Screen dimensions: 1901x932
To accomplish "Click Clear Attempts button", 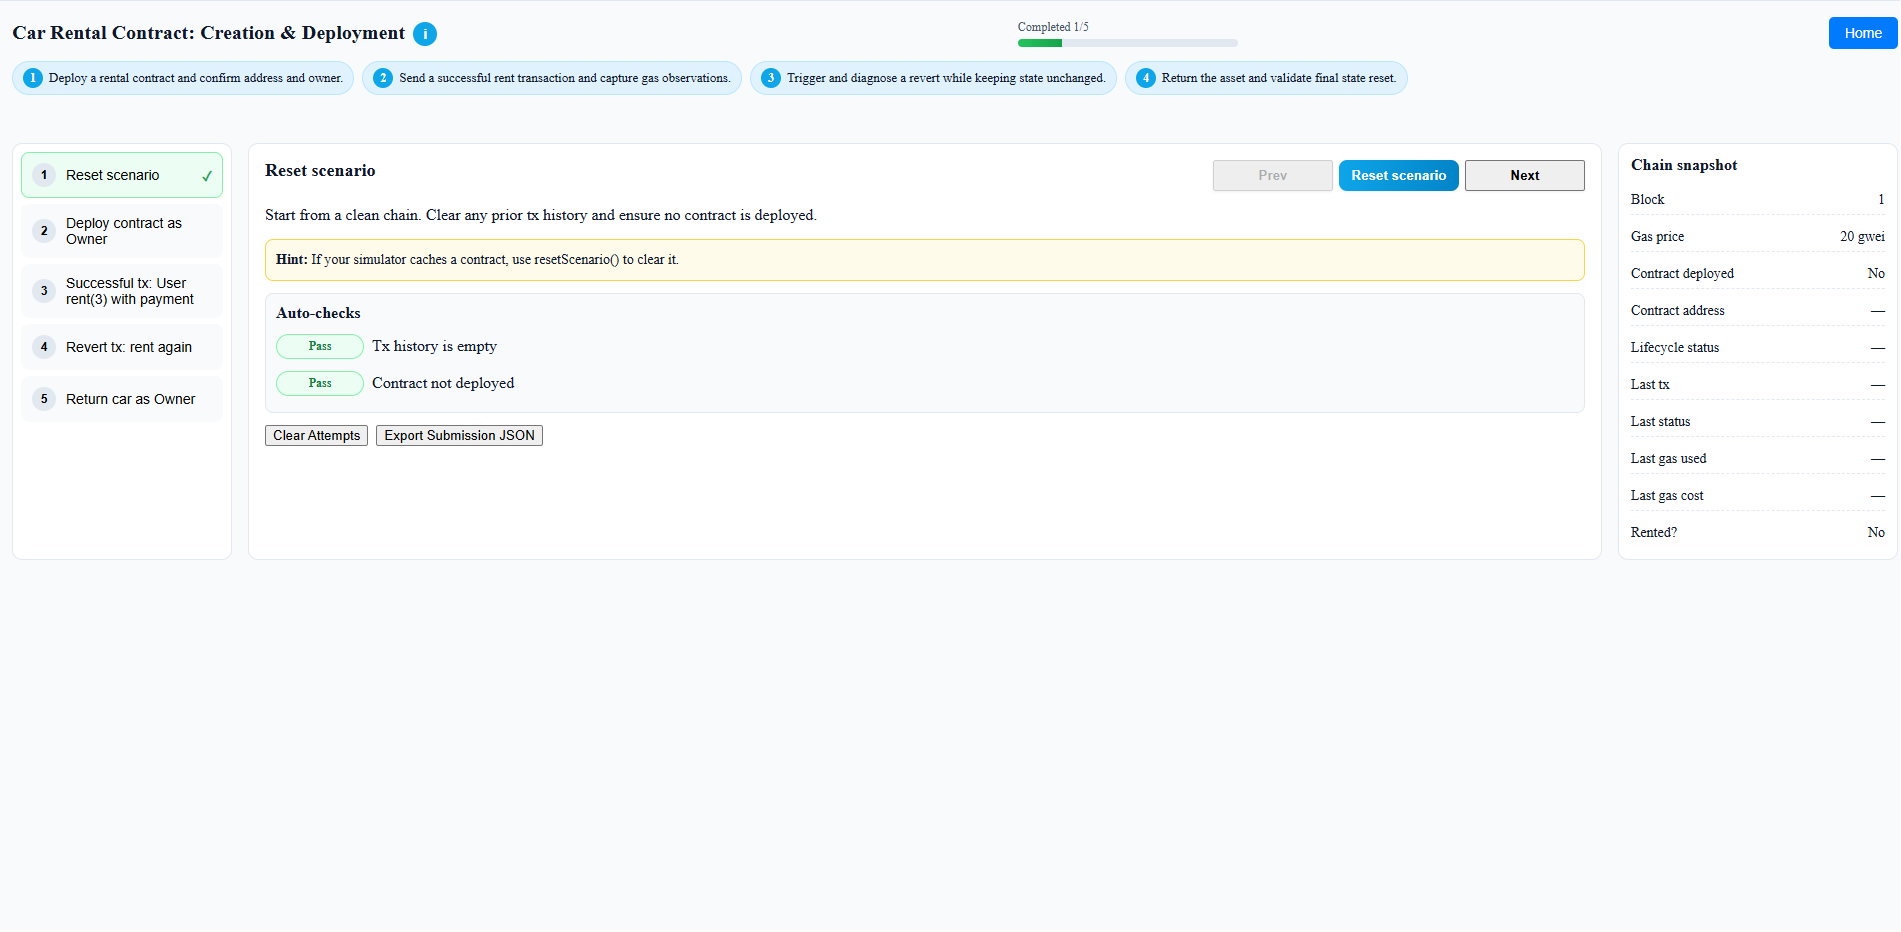I will (x=316, y=436).
